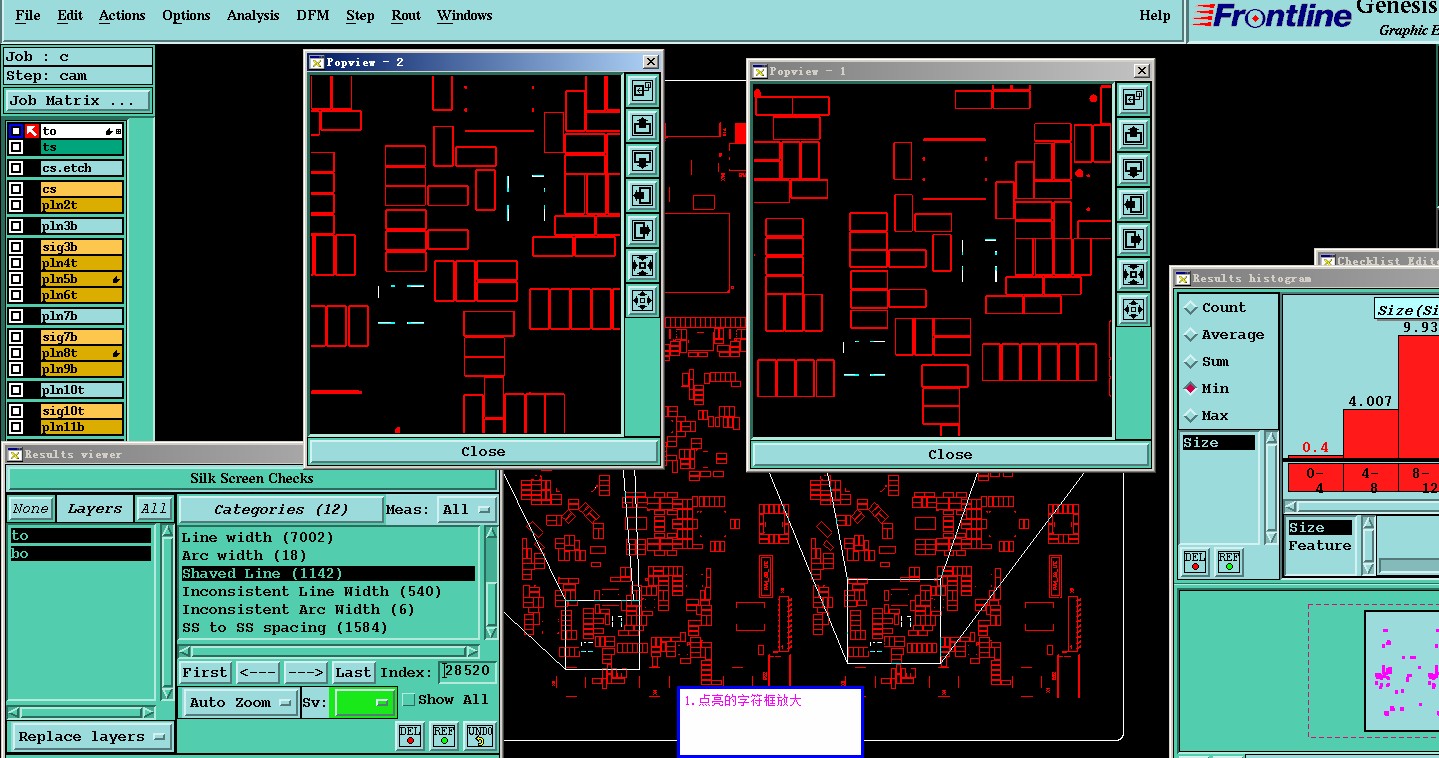
Task: Open the Auto Zoom dropdown
Action: [240, 702]
